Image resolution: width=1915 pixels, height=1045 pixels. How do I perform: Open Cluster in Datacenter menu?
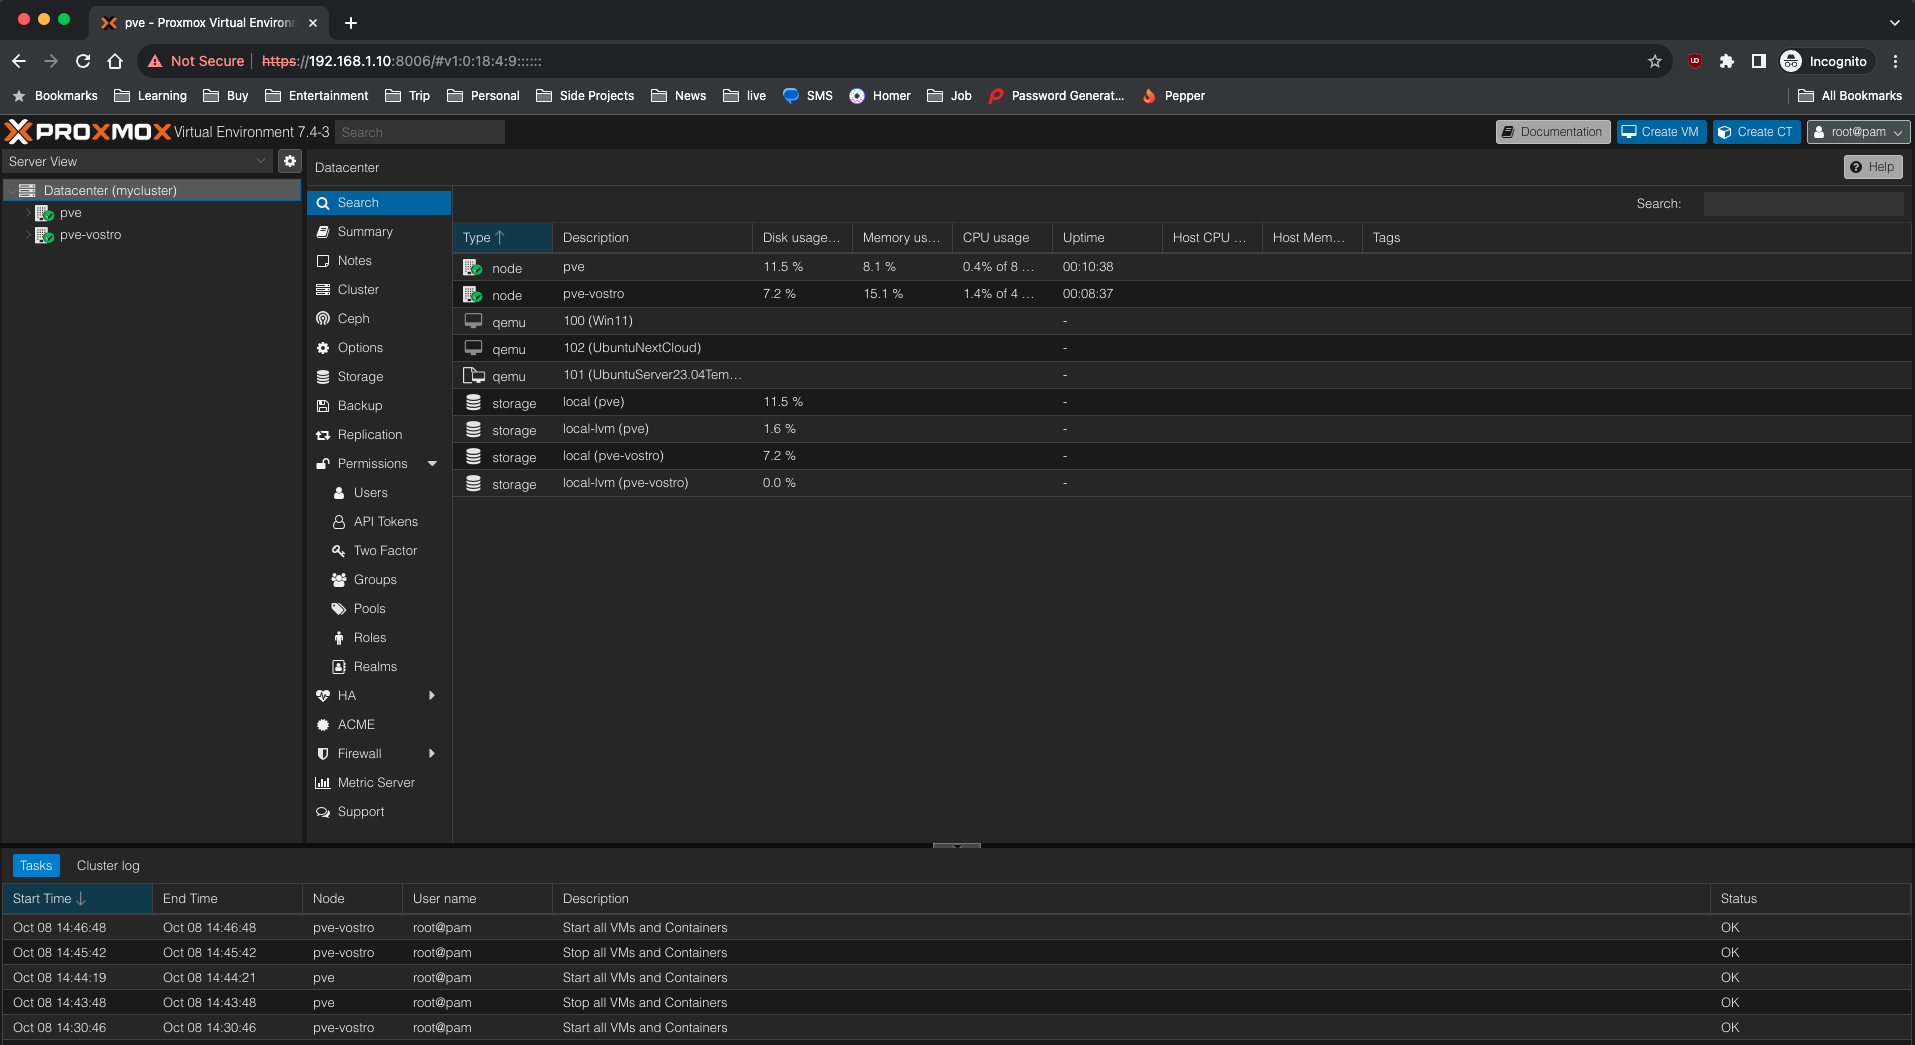click(x=379, y=289)
